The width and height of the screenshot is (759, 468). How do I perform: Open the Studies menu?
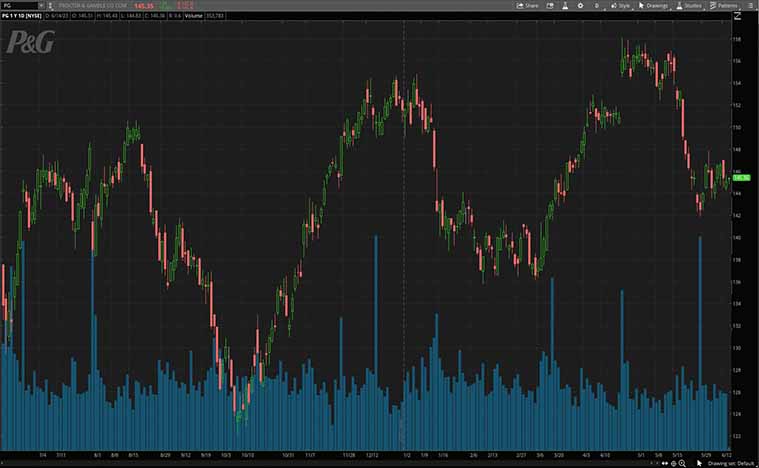689,6
